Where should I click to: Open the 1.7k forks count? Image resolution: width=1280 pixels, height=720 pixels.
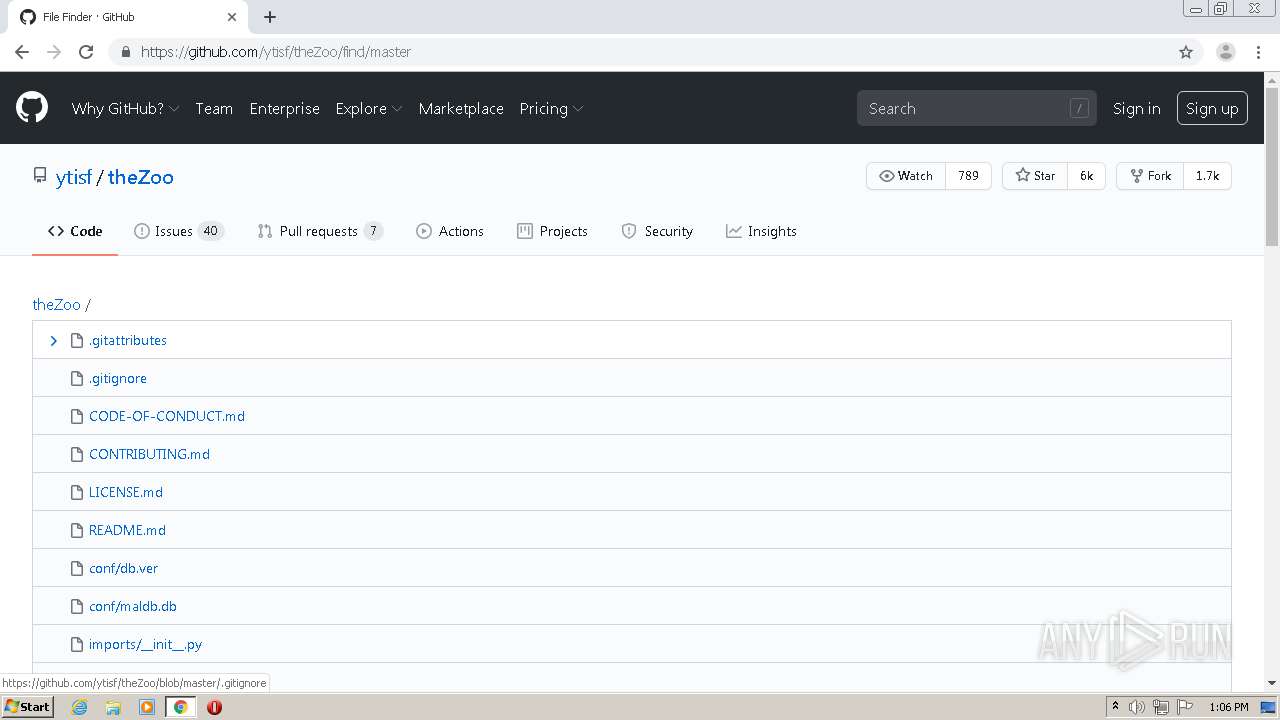click(1207, 176)
